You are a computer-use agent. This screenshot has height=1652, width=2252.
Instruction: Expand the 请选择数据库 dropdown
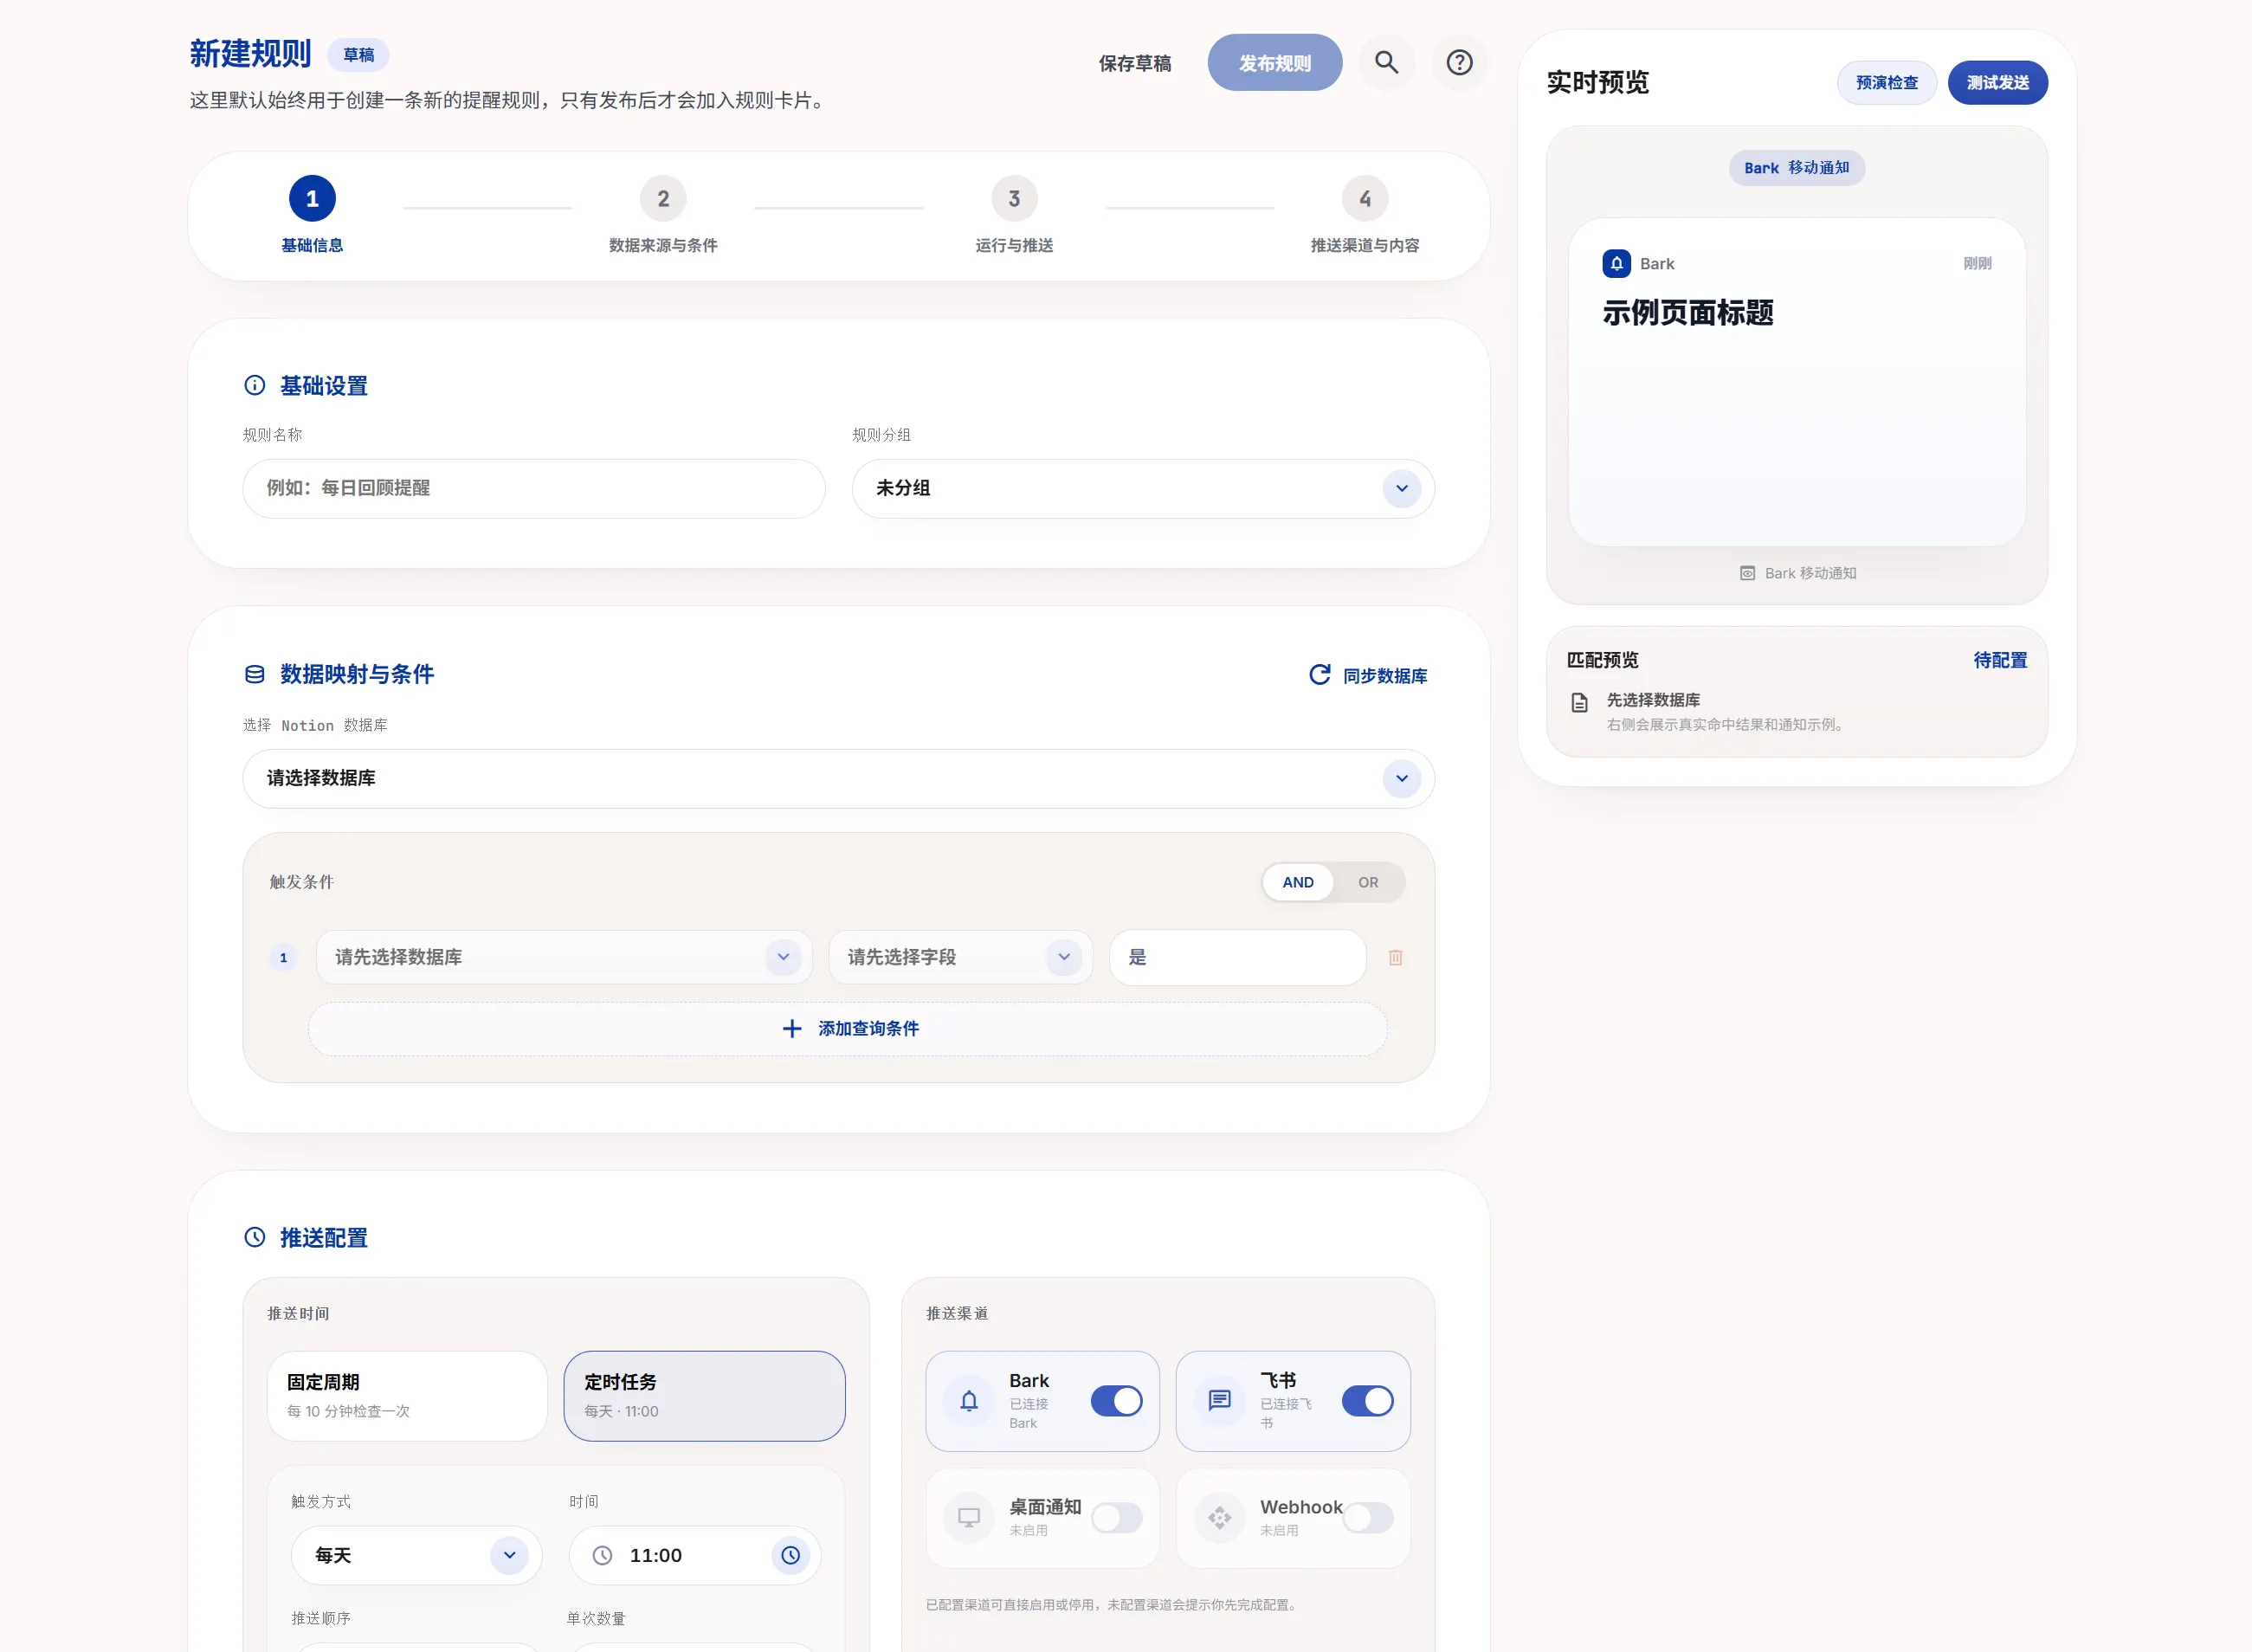(839, 779)
